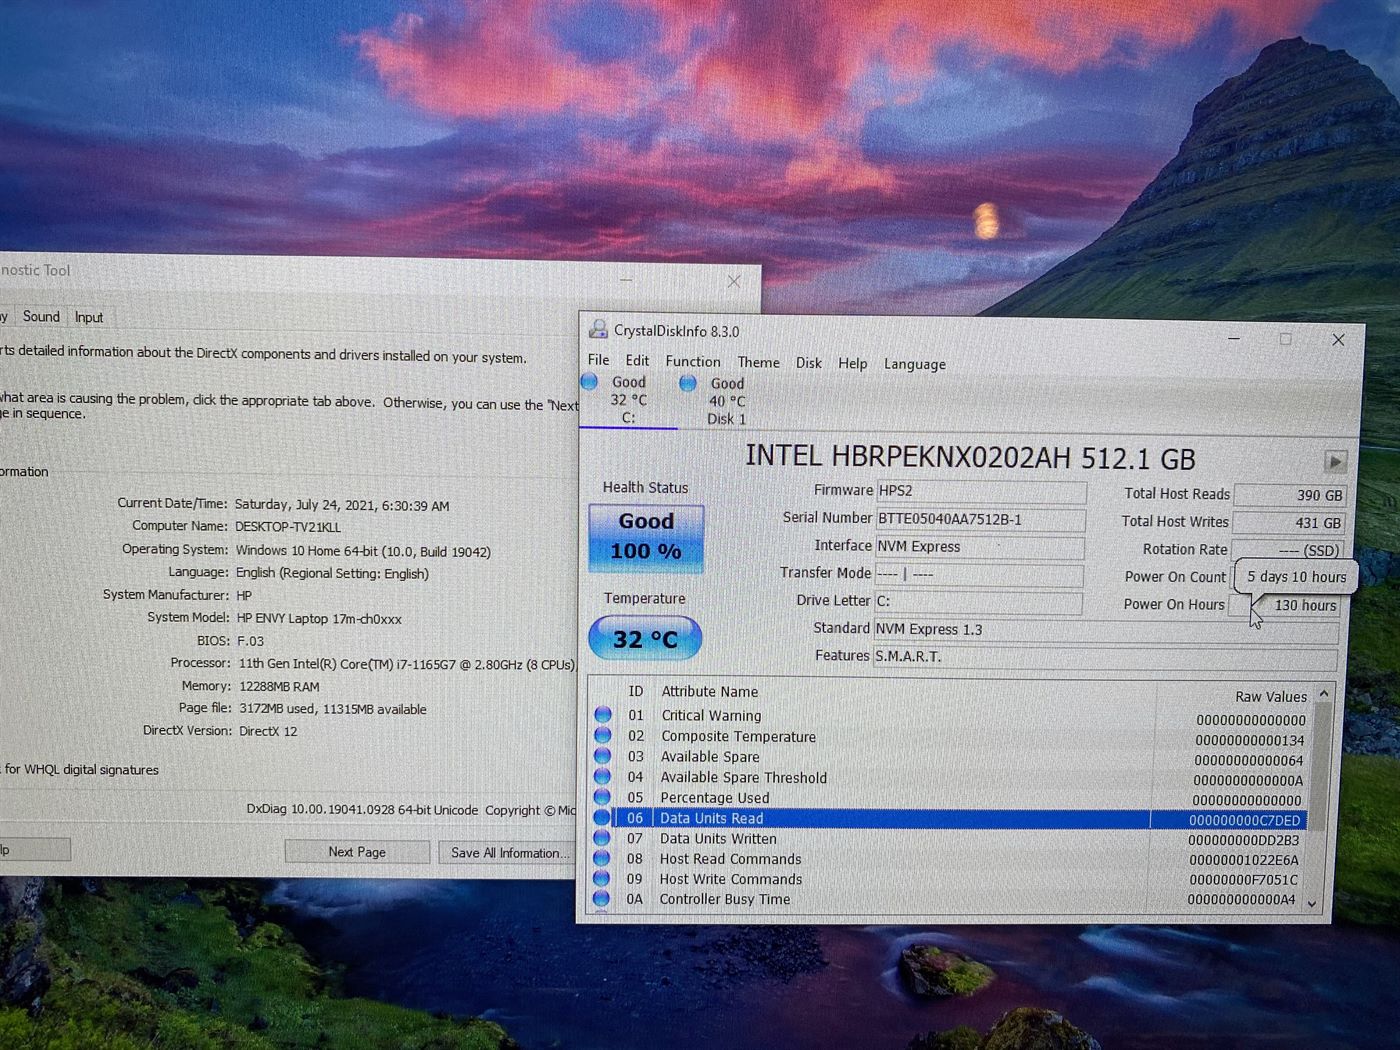Click the Critical Warning status orb
The width and height of the screenshot is (1400, 1050).
(x=603, y=714)
